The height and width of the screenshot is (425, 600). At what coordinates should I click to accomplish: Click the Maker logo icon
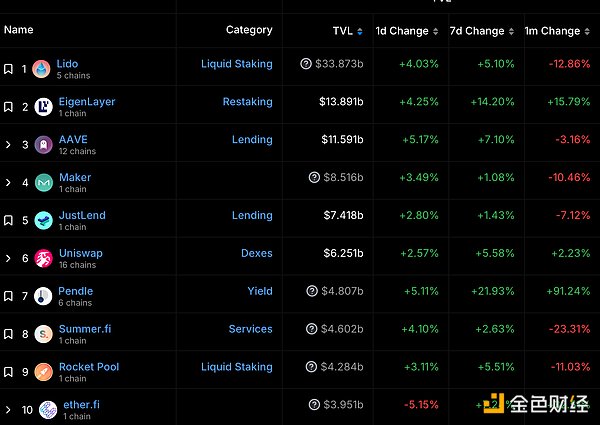point(44,183)
